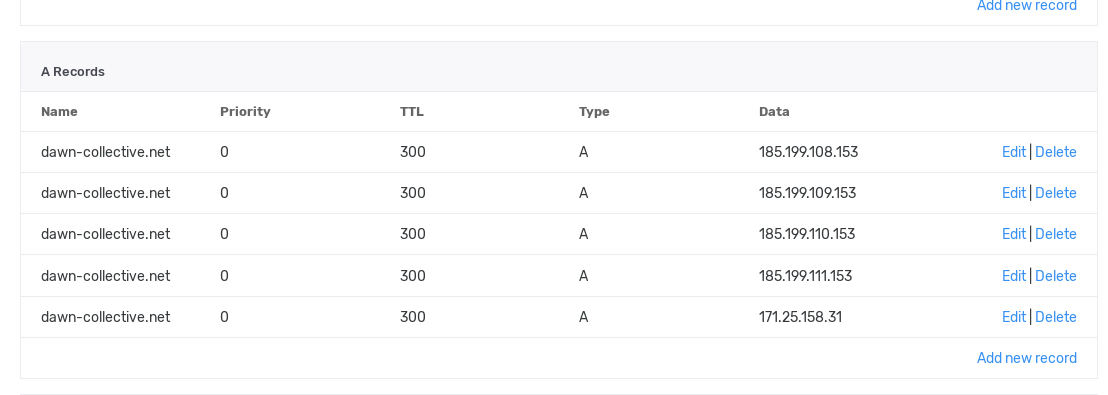
Task: Click the 171.25.158.31 data value
Action: [x=801, y=317]
